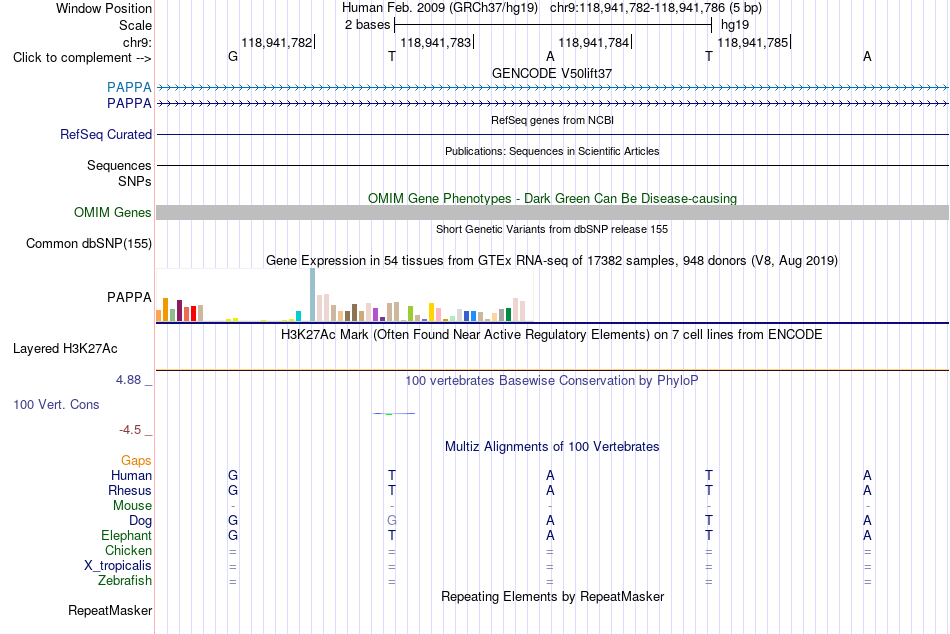Click the H3K27Ac Mark ENCODE track title
The height and width of the screenshot is (634, 950).
[551, 335]
